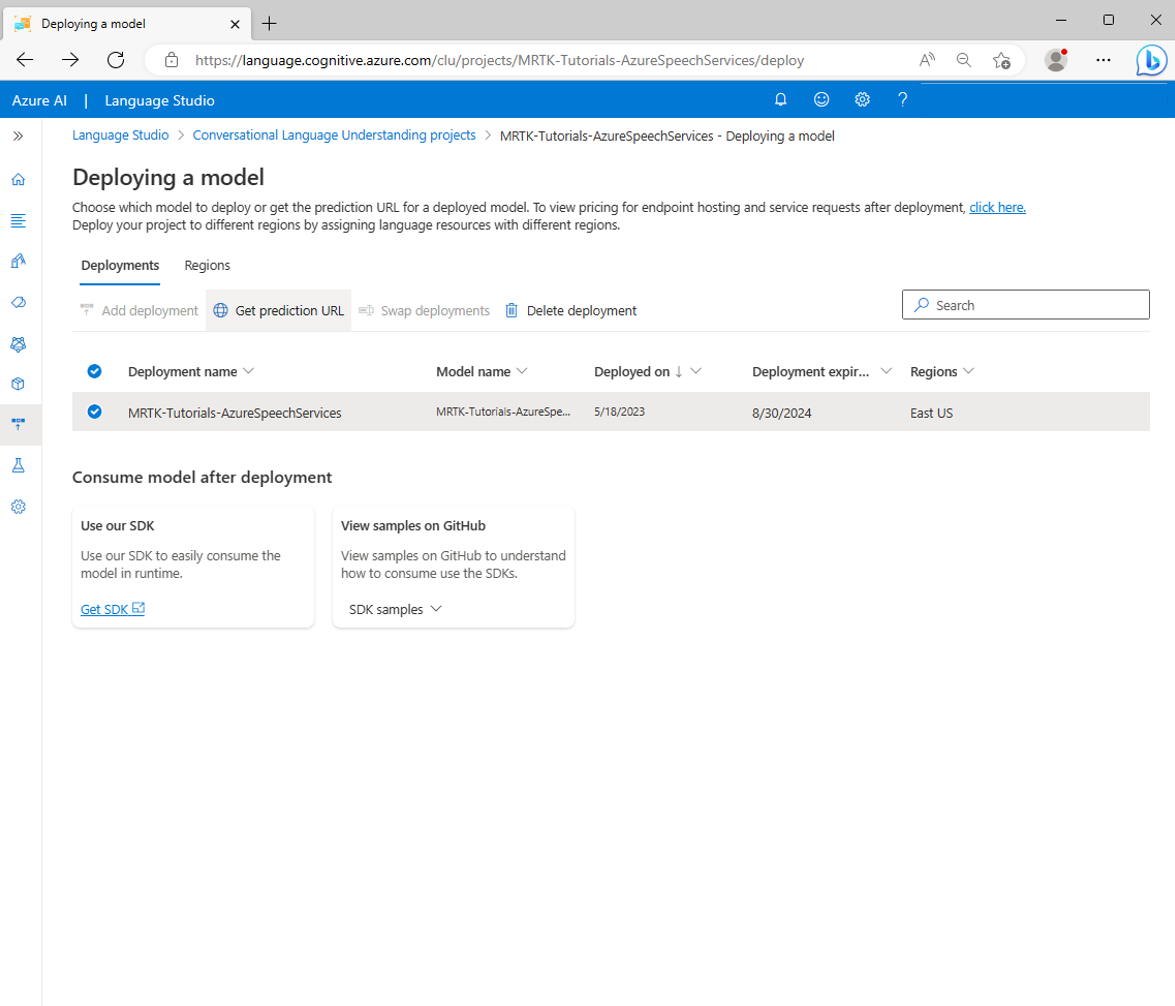Sort by Deployment name column chevron
The width and height of the screenshot is (1175, 1006).
click(x=250, y=371)
